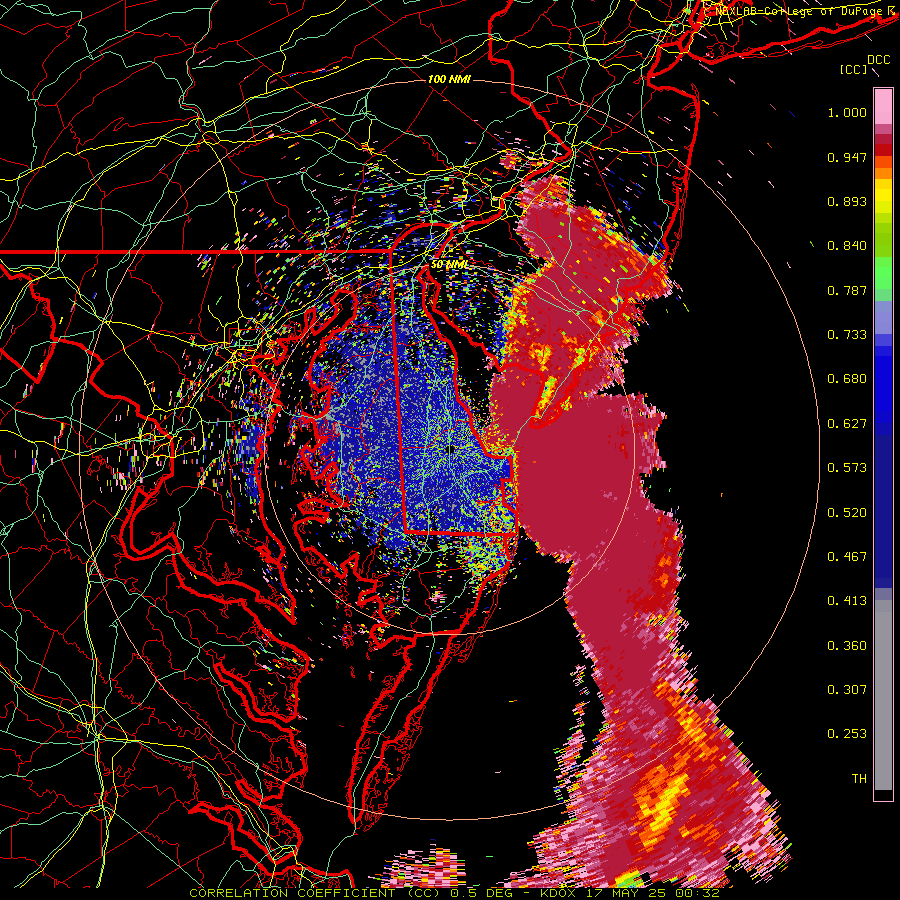Click the 100 NMI range ring label

pos(449,79)
